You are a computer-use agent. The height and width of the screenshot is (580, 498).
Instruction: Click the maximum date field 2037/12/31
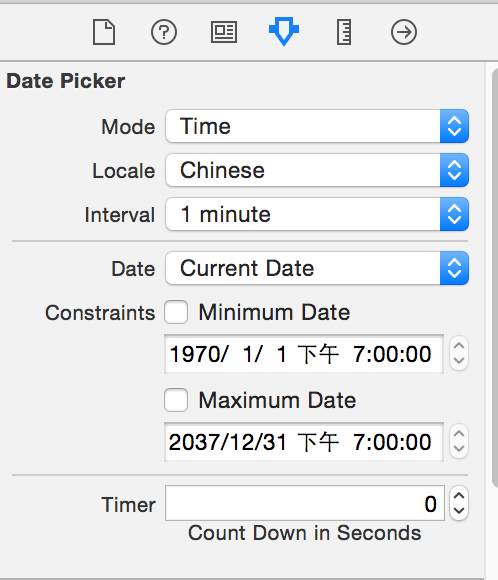304,442
